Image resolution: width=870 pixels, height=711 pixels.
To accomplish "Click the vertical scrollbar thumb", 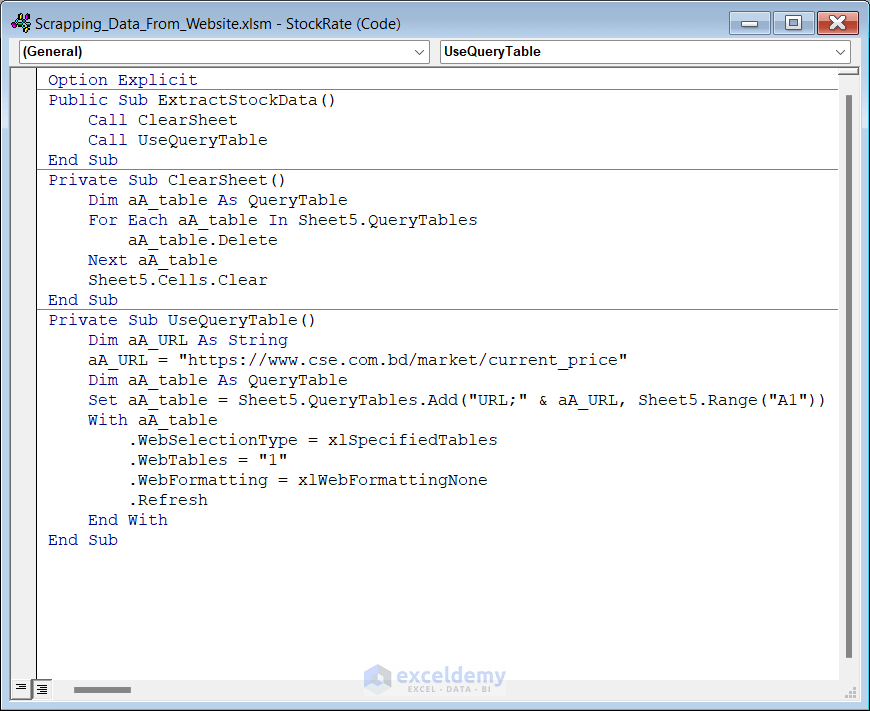I will point(848,376).
